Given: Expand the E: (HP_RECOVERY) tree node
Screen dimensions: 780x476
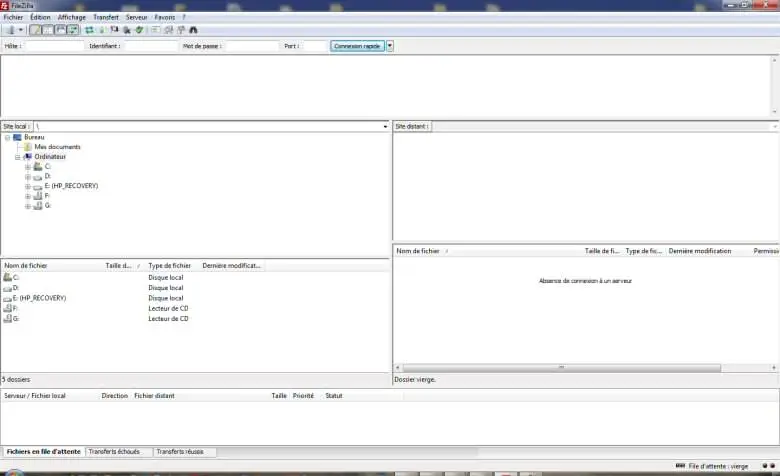Looking at the screenshot, I should point(28,187).
